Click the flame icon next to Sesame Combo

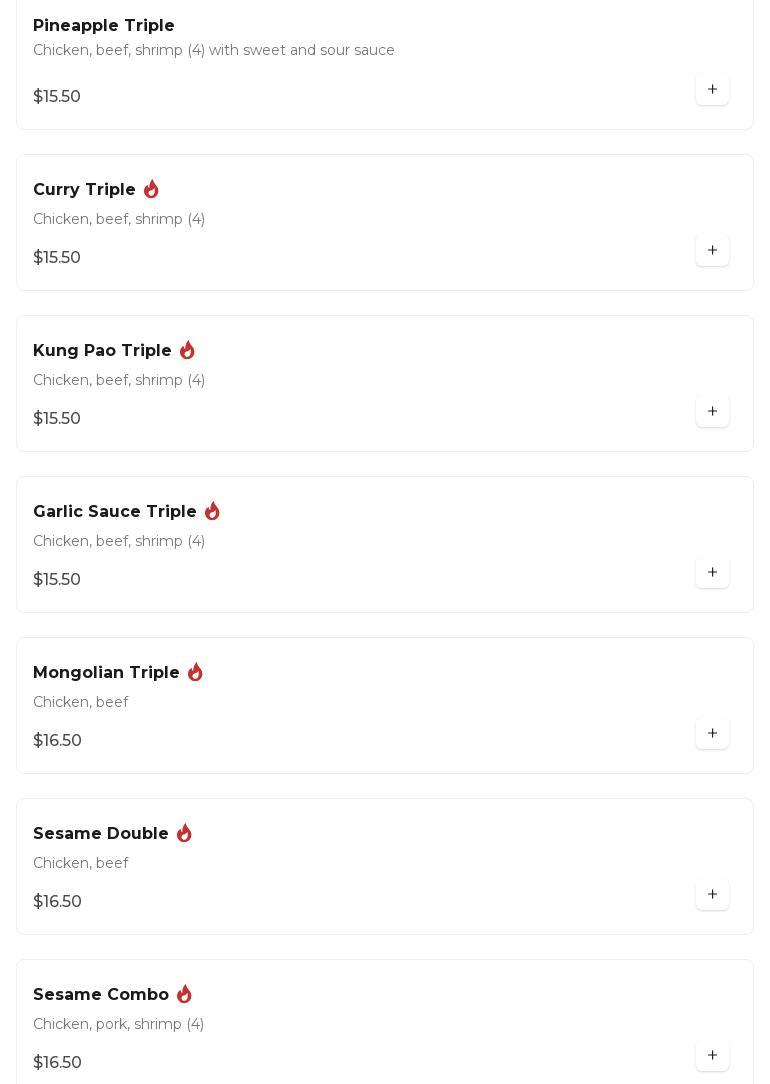(184, 994)
